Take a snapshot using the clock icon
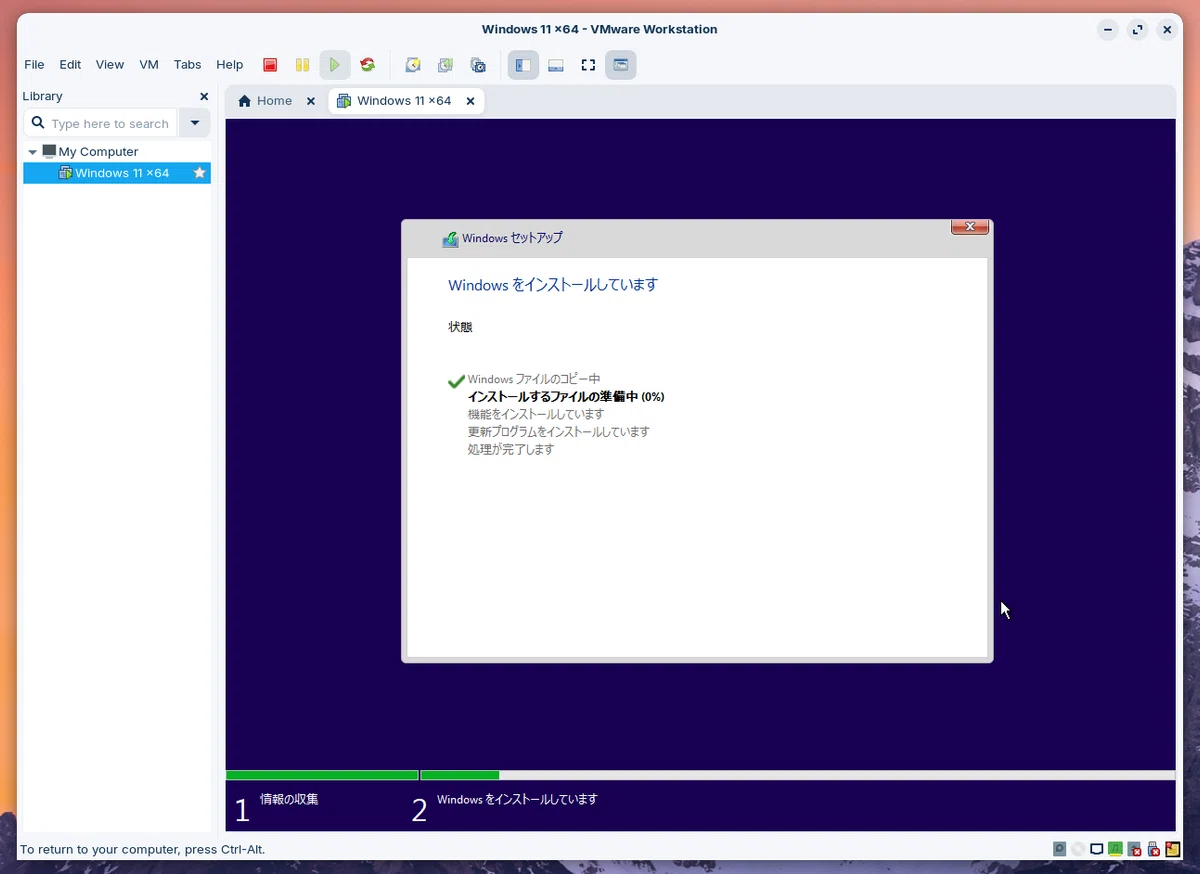Viewport: 1200px width, 874px height. click(x=412, y=65)
